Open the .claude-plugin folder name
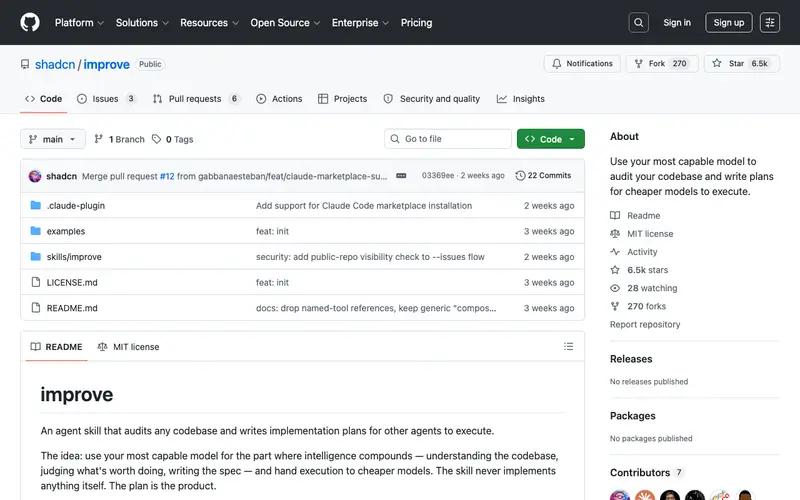800x500 pixels. [76, 206]
